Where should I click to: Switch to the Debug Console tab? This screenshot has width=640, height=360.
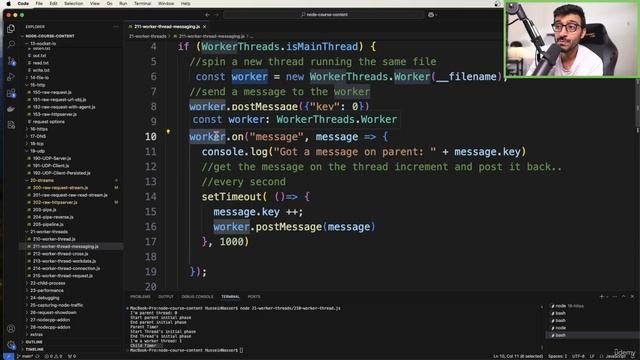(197, 297)
